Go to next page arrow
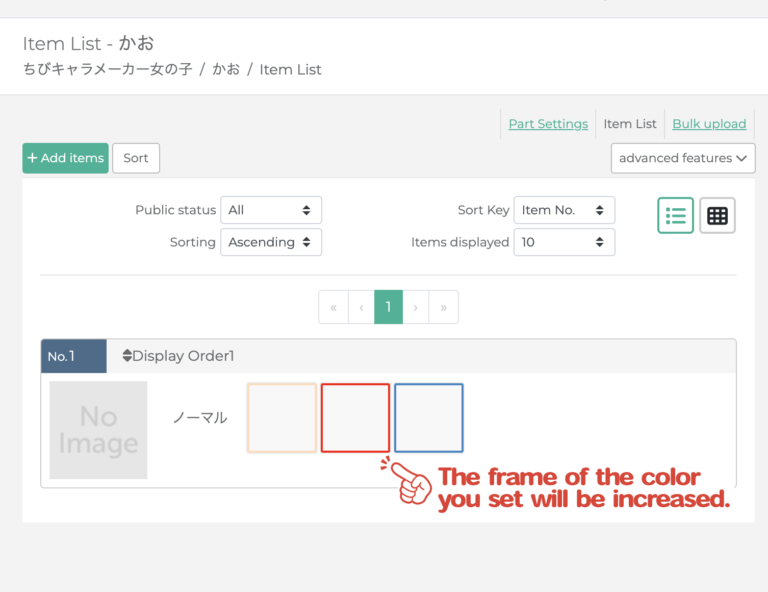 pyautogui.click(x=416, y=307)
